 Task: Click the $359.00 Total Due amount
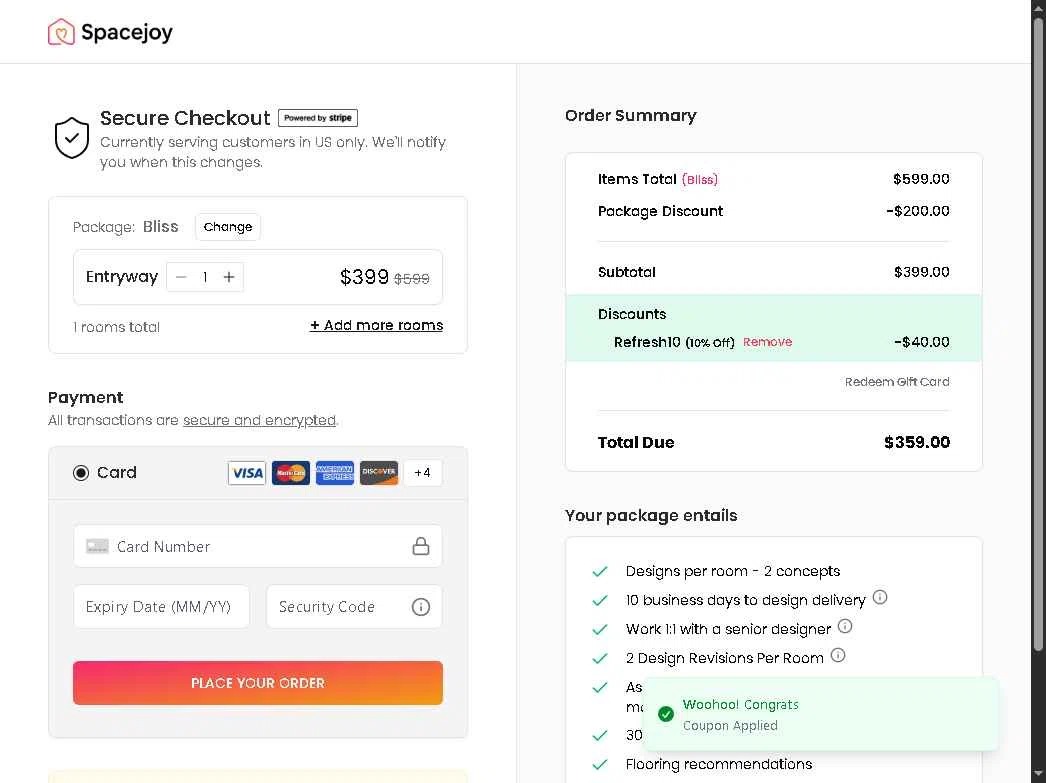pyautogui.click(x=917, y=442)
